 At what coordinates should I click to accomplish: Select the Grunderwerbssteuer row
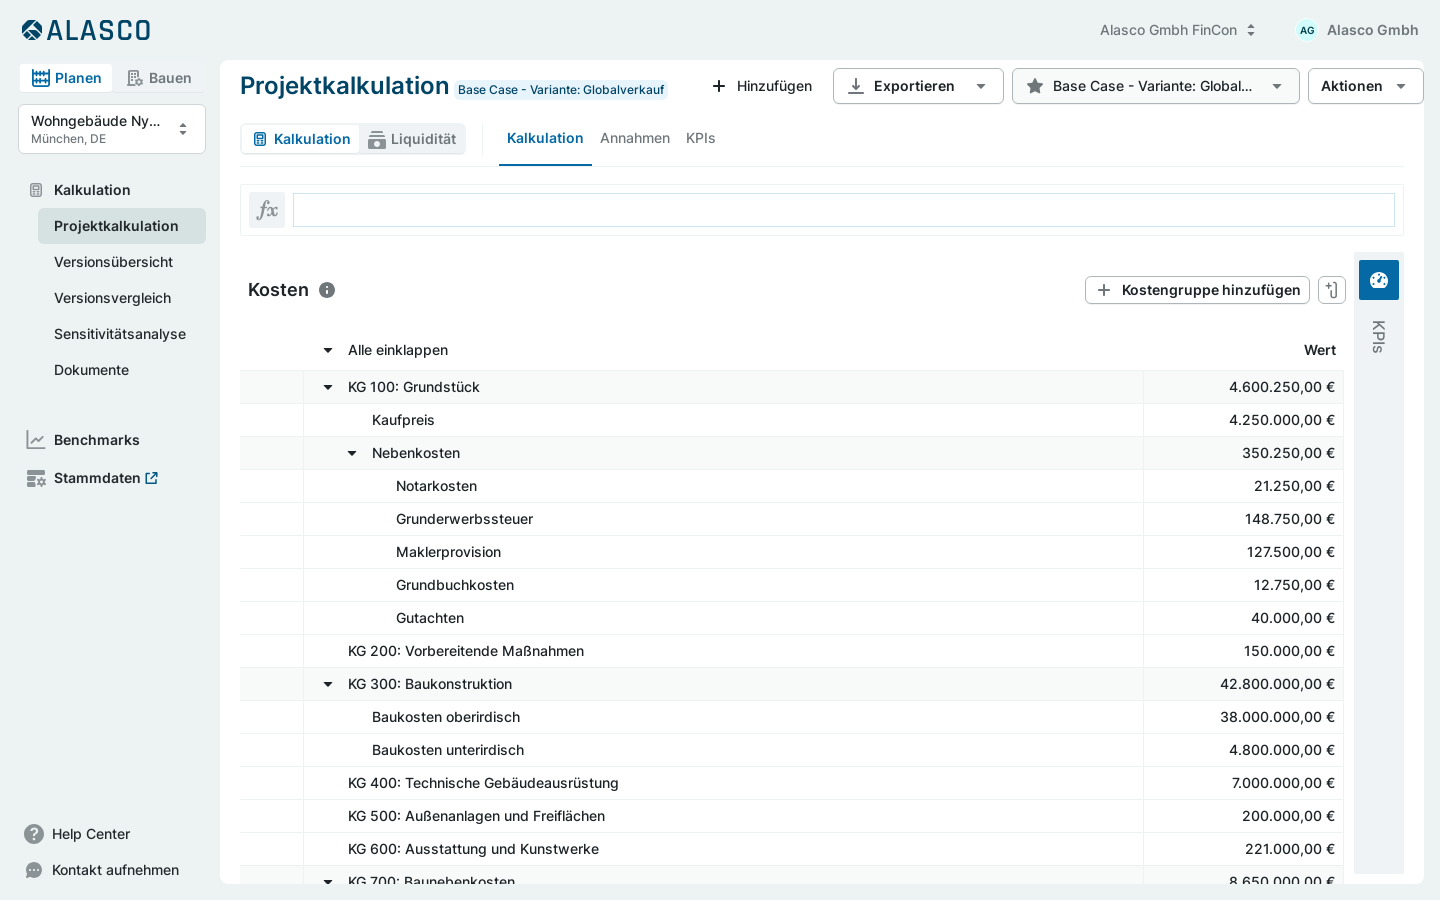tap(792, 519)
